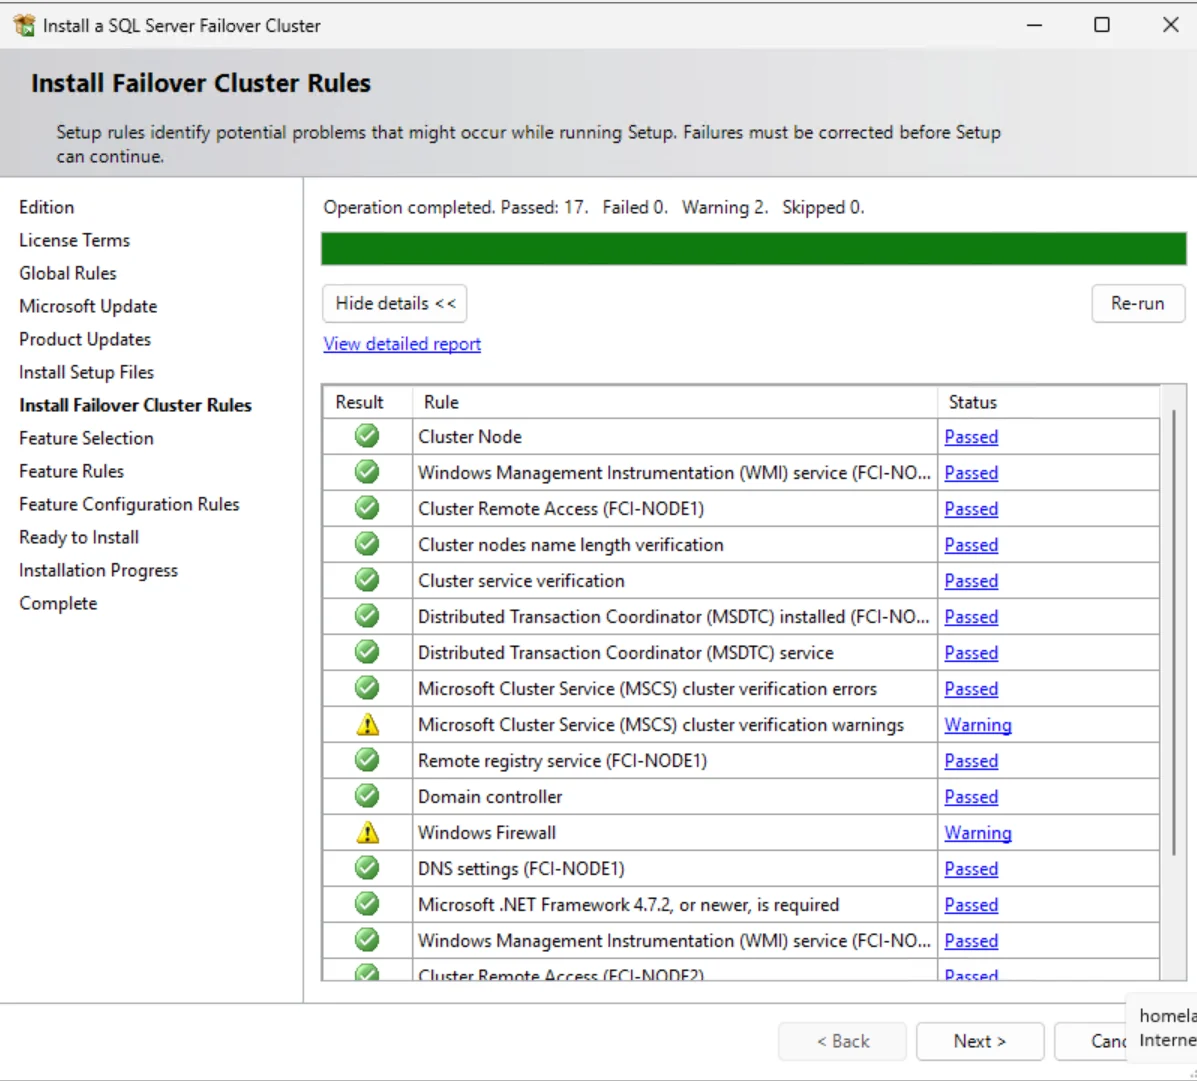
Task: Click check icon for Cluster nodes name length verification
Action: pyautogui.click(x=367, y=544)
